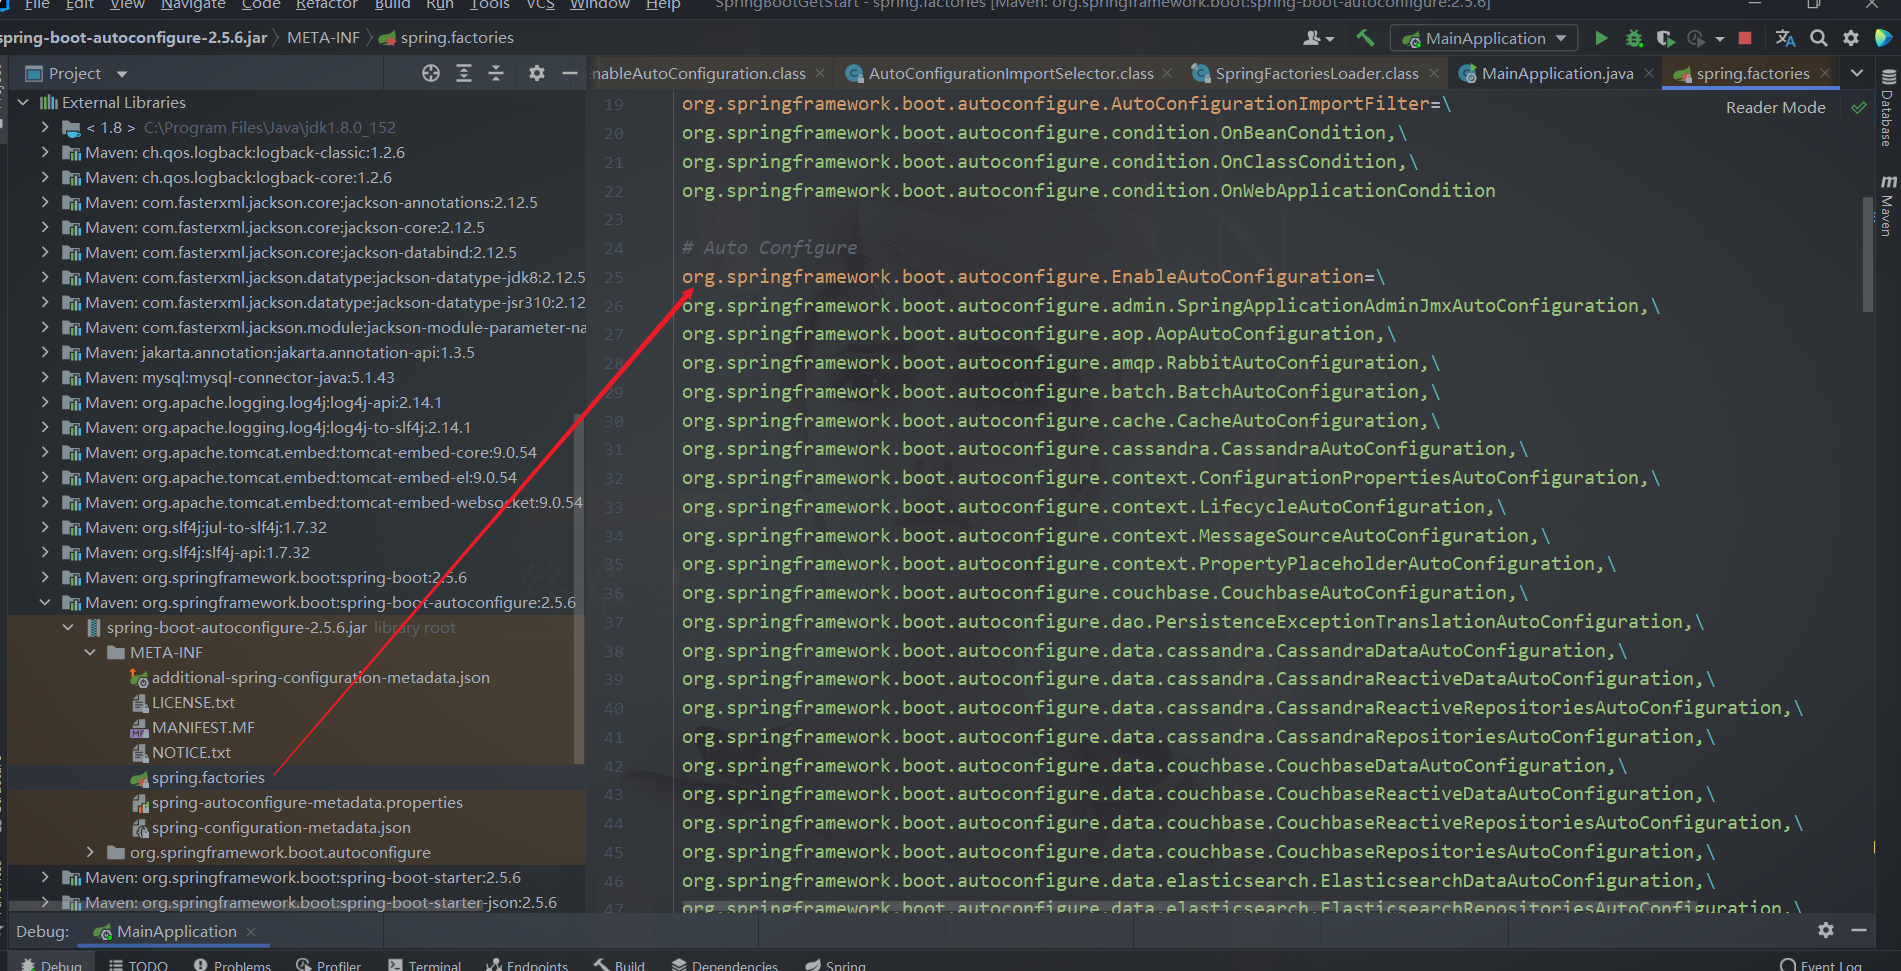
Task: Click the Project panel vertical scrollbar
Action: click(x=579, y=590)
